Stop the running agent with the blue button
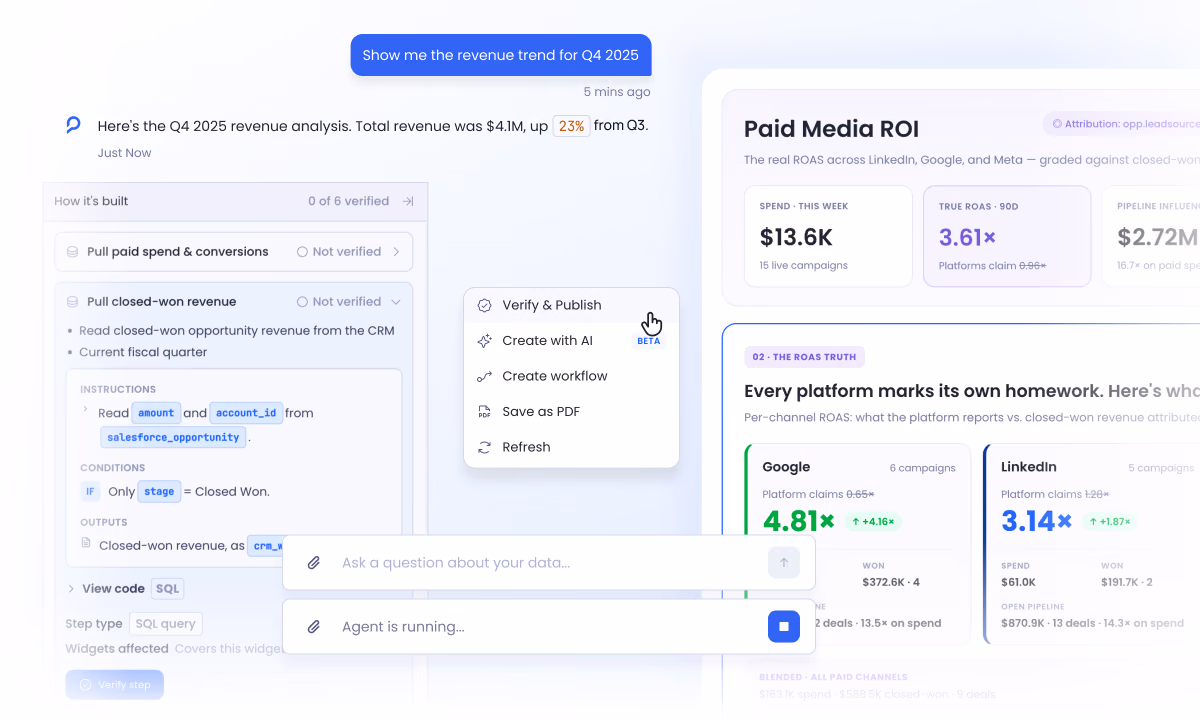The width and height of the screenshot is (1200, 720). coord(784,627)
